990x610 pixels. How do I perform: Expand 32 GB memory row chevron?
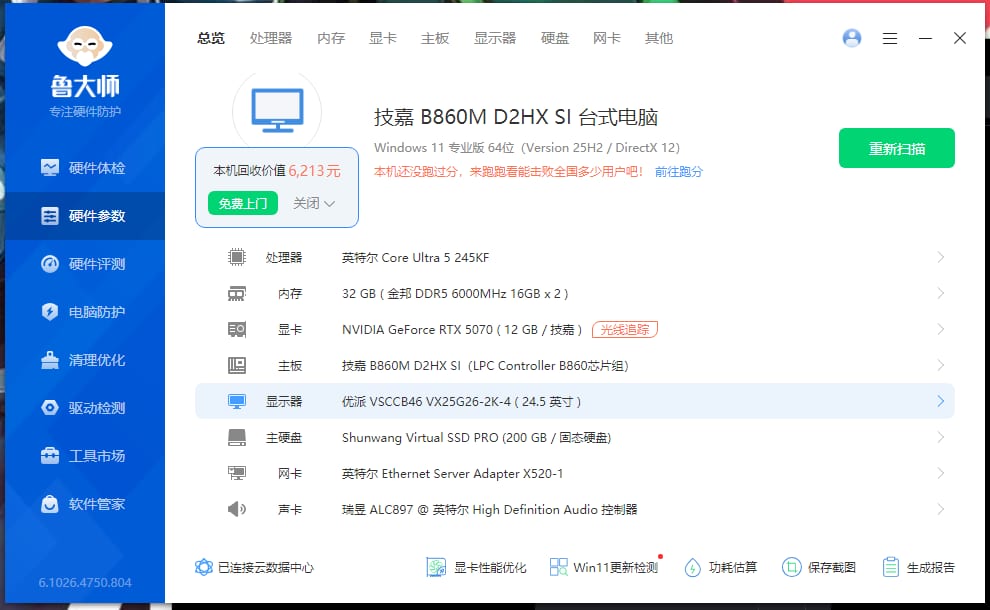tap(941, 294)
